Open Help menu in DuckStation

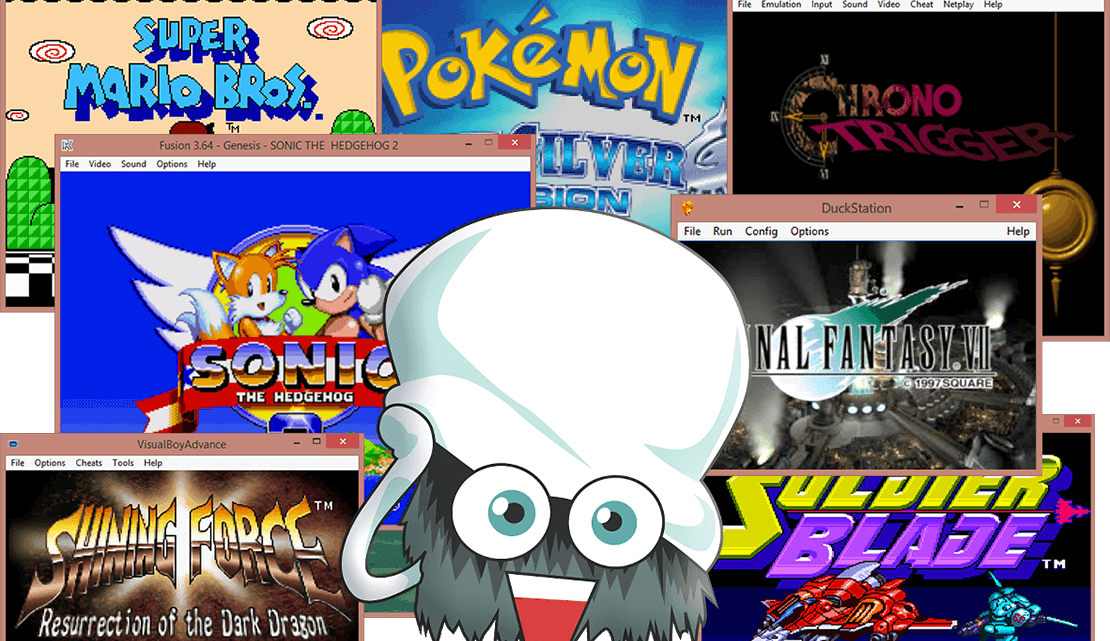1018,231
